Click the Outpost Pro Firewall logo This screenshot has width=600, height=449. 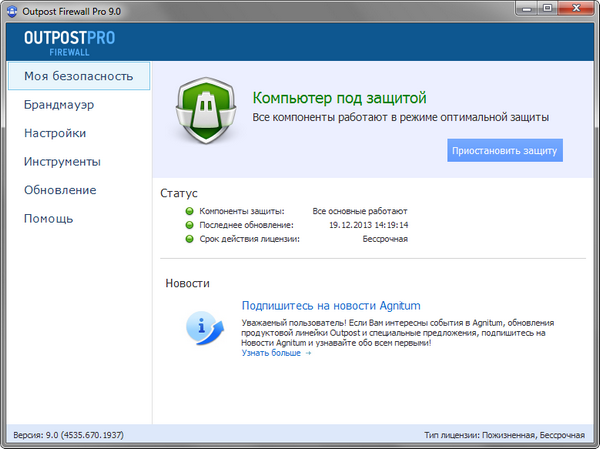click(71, 40)
